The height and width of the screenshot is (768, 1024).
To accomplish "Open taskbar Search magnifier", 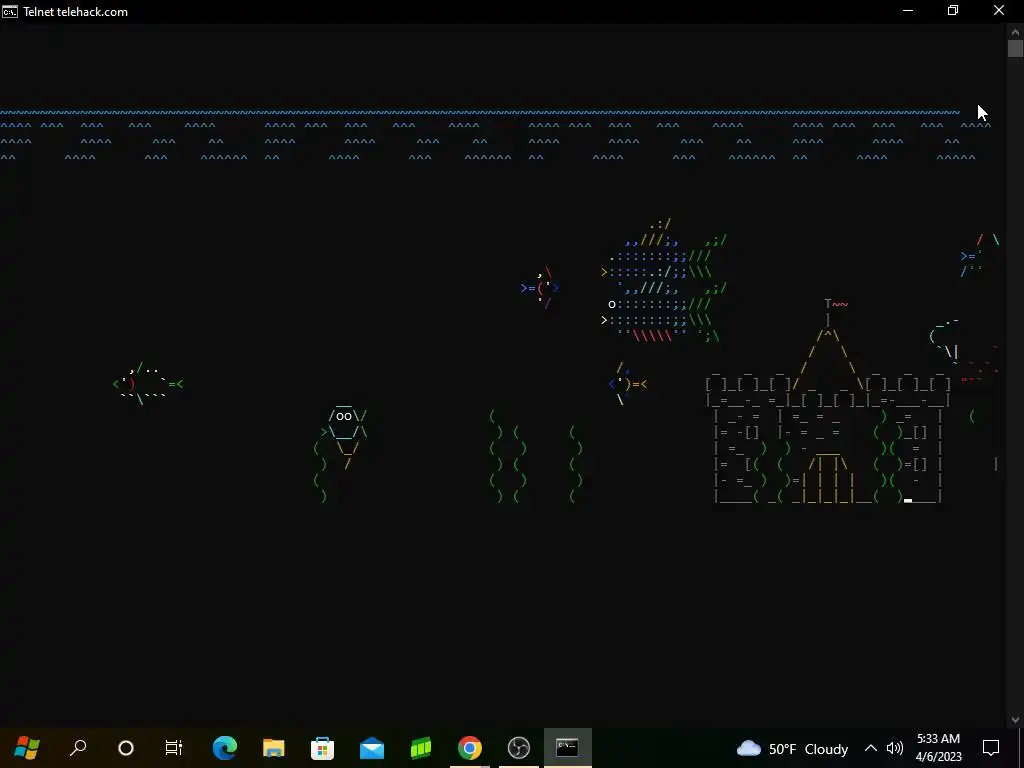I will 78,748.
